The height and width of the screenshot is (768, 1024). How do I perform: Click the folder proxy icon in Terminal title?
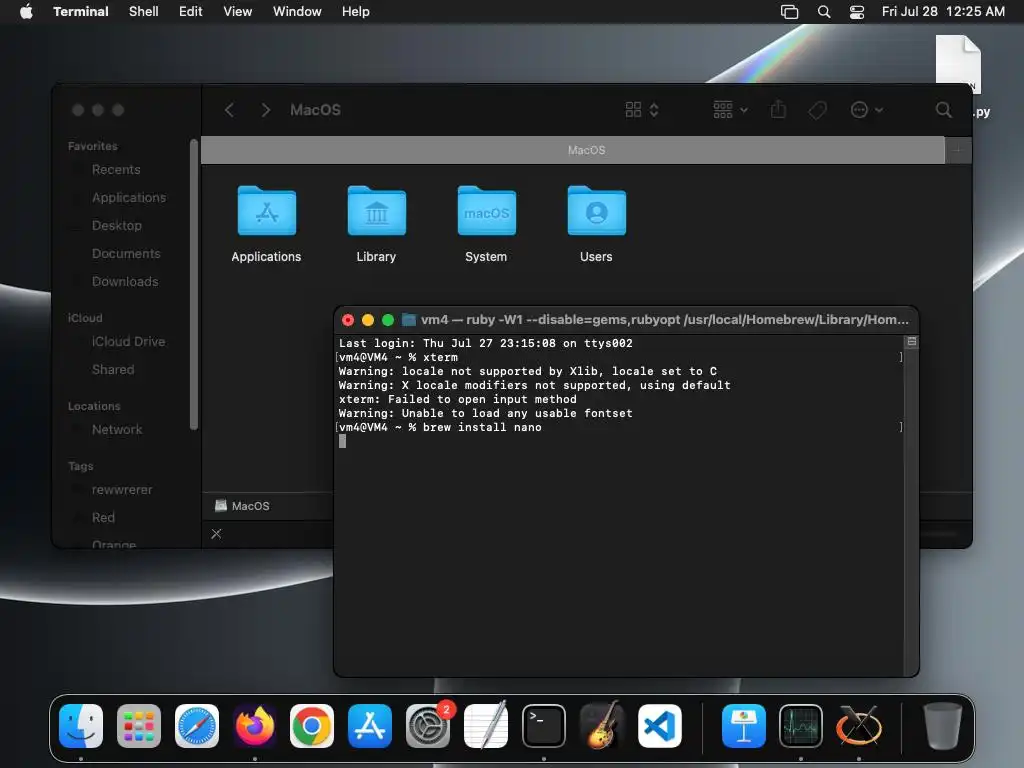tap(409, 319)
